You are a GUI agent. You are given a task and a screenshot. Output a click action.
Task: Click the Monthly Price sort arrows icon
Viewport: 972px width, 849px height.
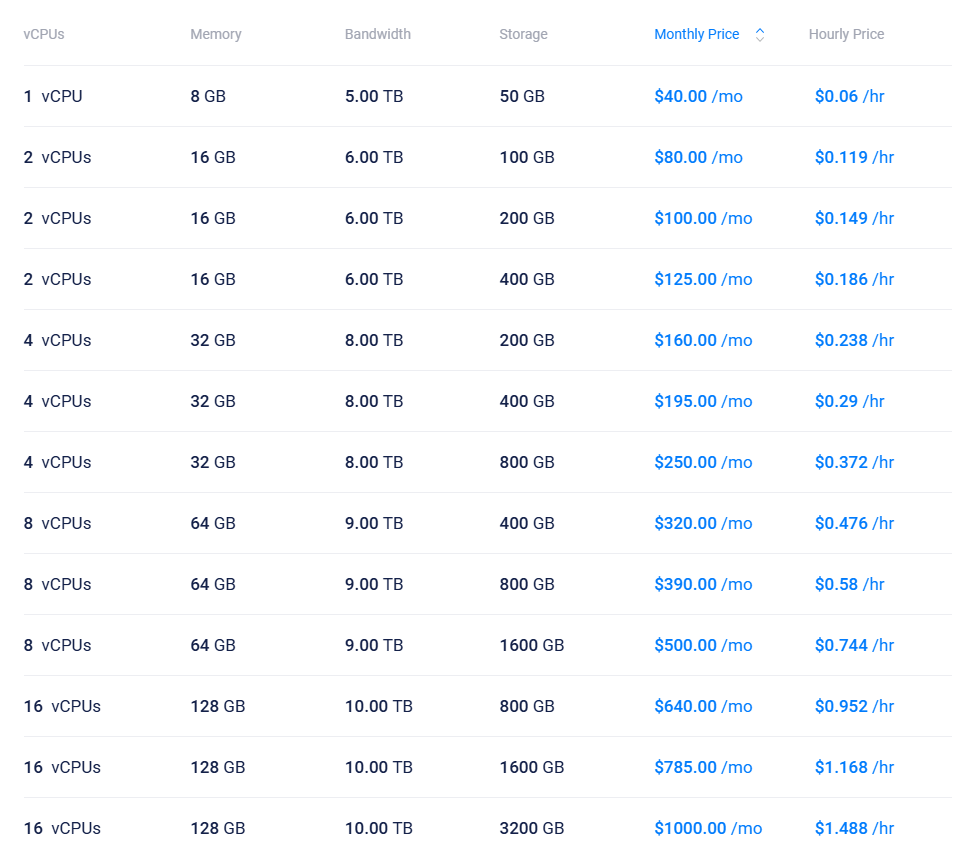point(760,35)
